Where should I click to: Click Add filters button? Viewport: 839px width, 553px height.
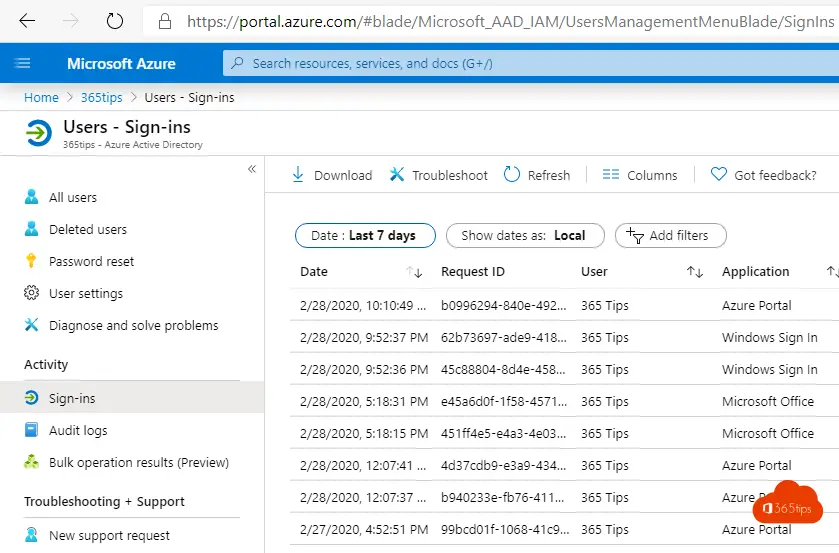[670, 236]
